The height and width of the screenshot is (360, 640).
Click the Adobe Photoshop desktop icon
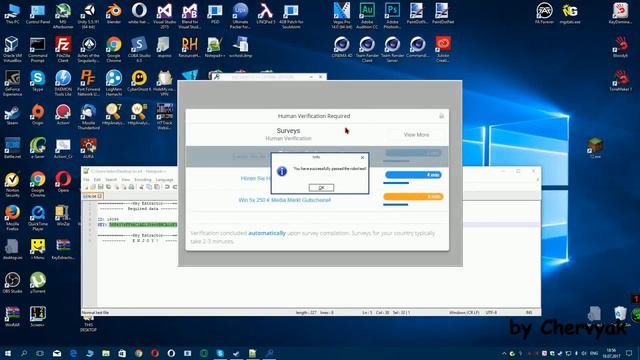click(393, 16)
